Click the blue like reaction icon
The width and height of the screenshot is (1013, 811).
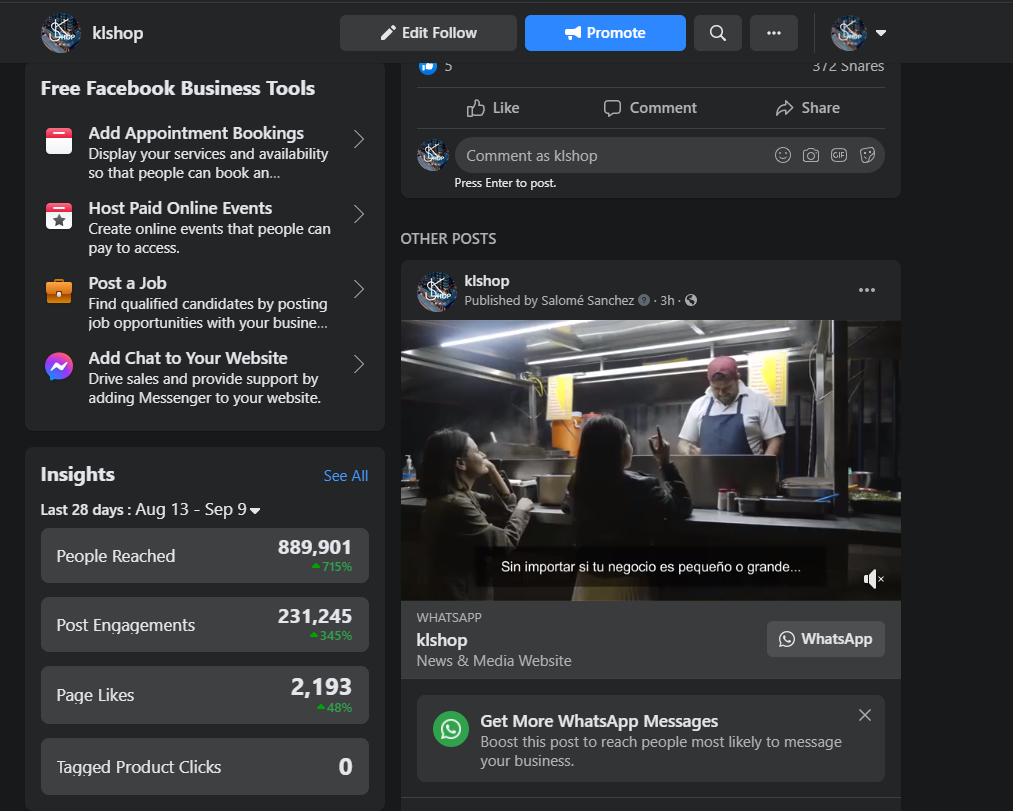click(428, 67)
